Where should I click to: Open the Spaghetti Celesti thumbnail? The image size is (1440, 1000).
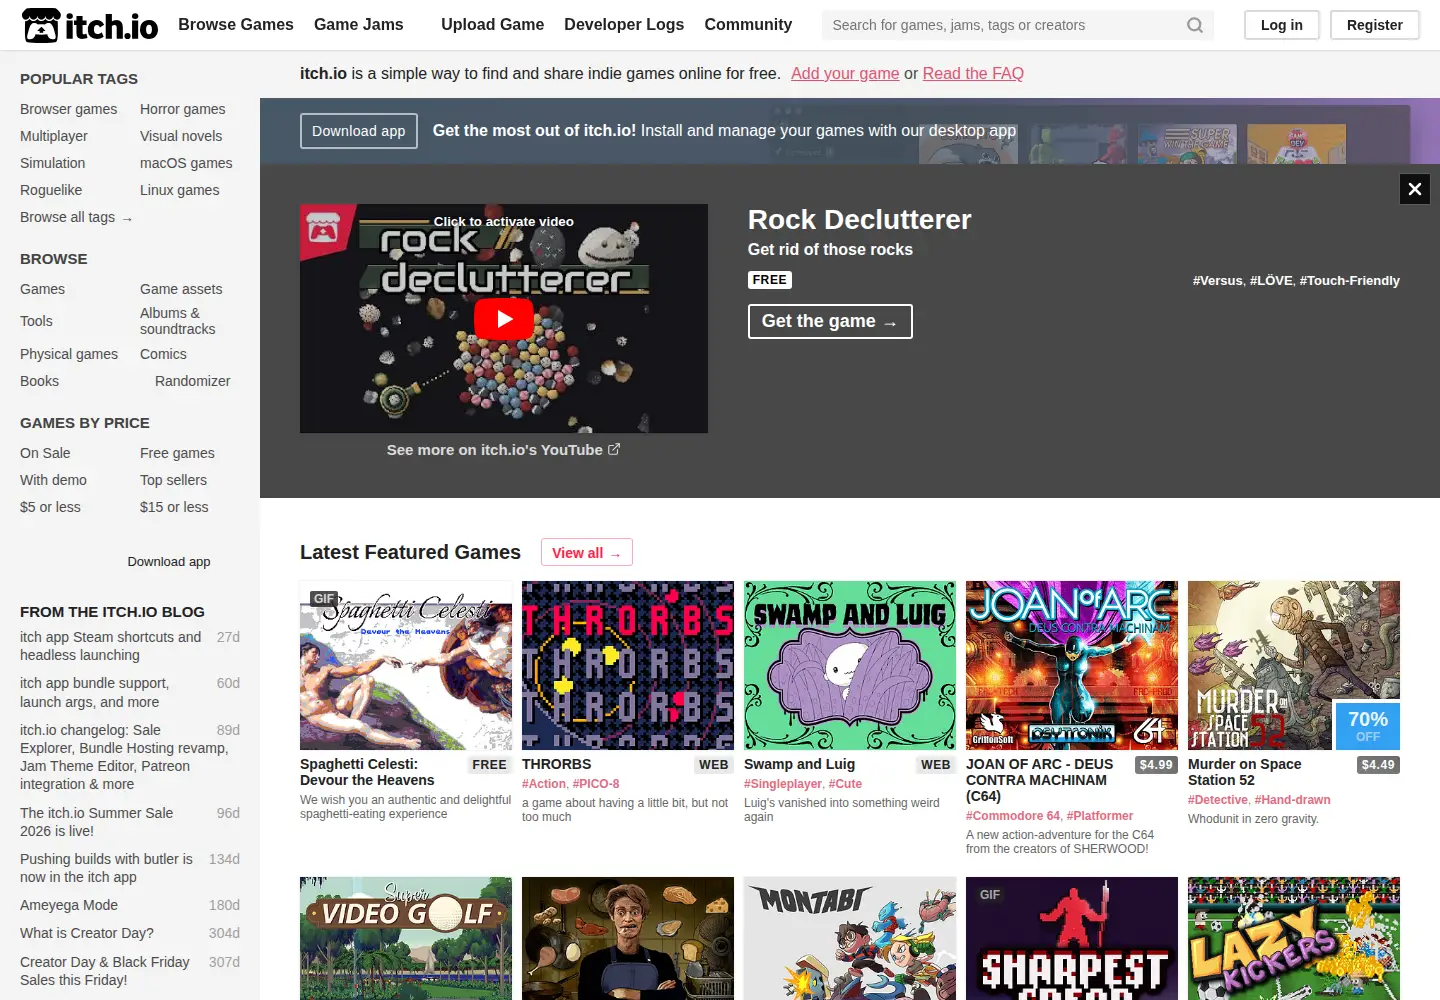pos(406,665)
